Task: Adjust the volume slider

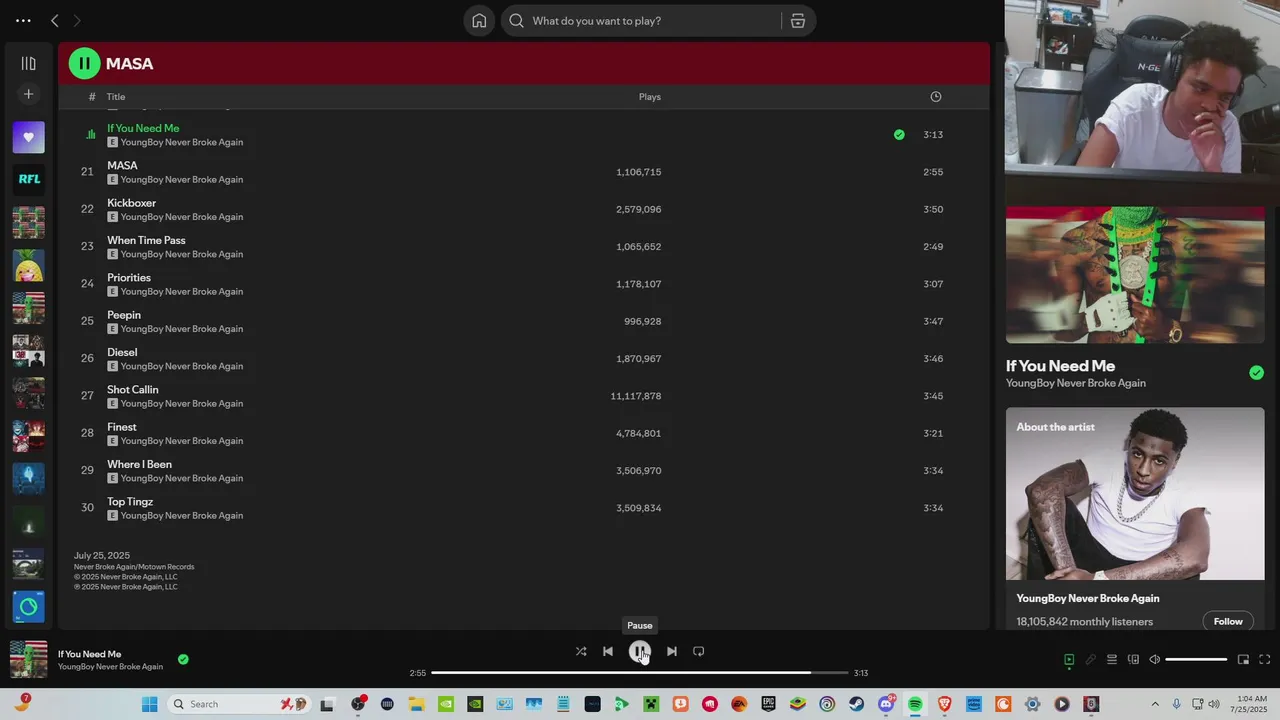Action: click(1196, 660)
